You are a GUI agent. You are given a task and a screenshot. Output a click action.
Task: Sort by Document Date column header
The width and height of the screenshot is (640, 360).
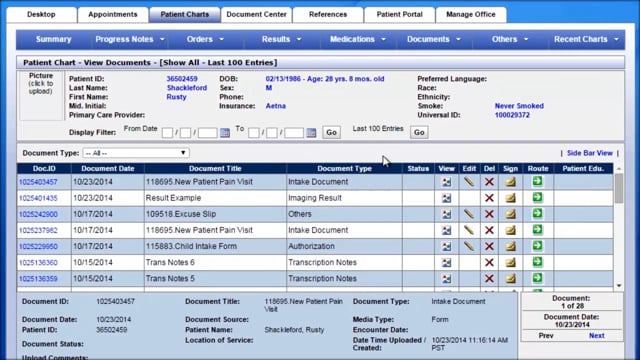coord(108,169)
